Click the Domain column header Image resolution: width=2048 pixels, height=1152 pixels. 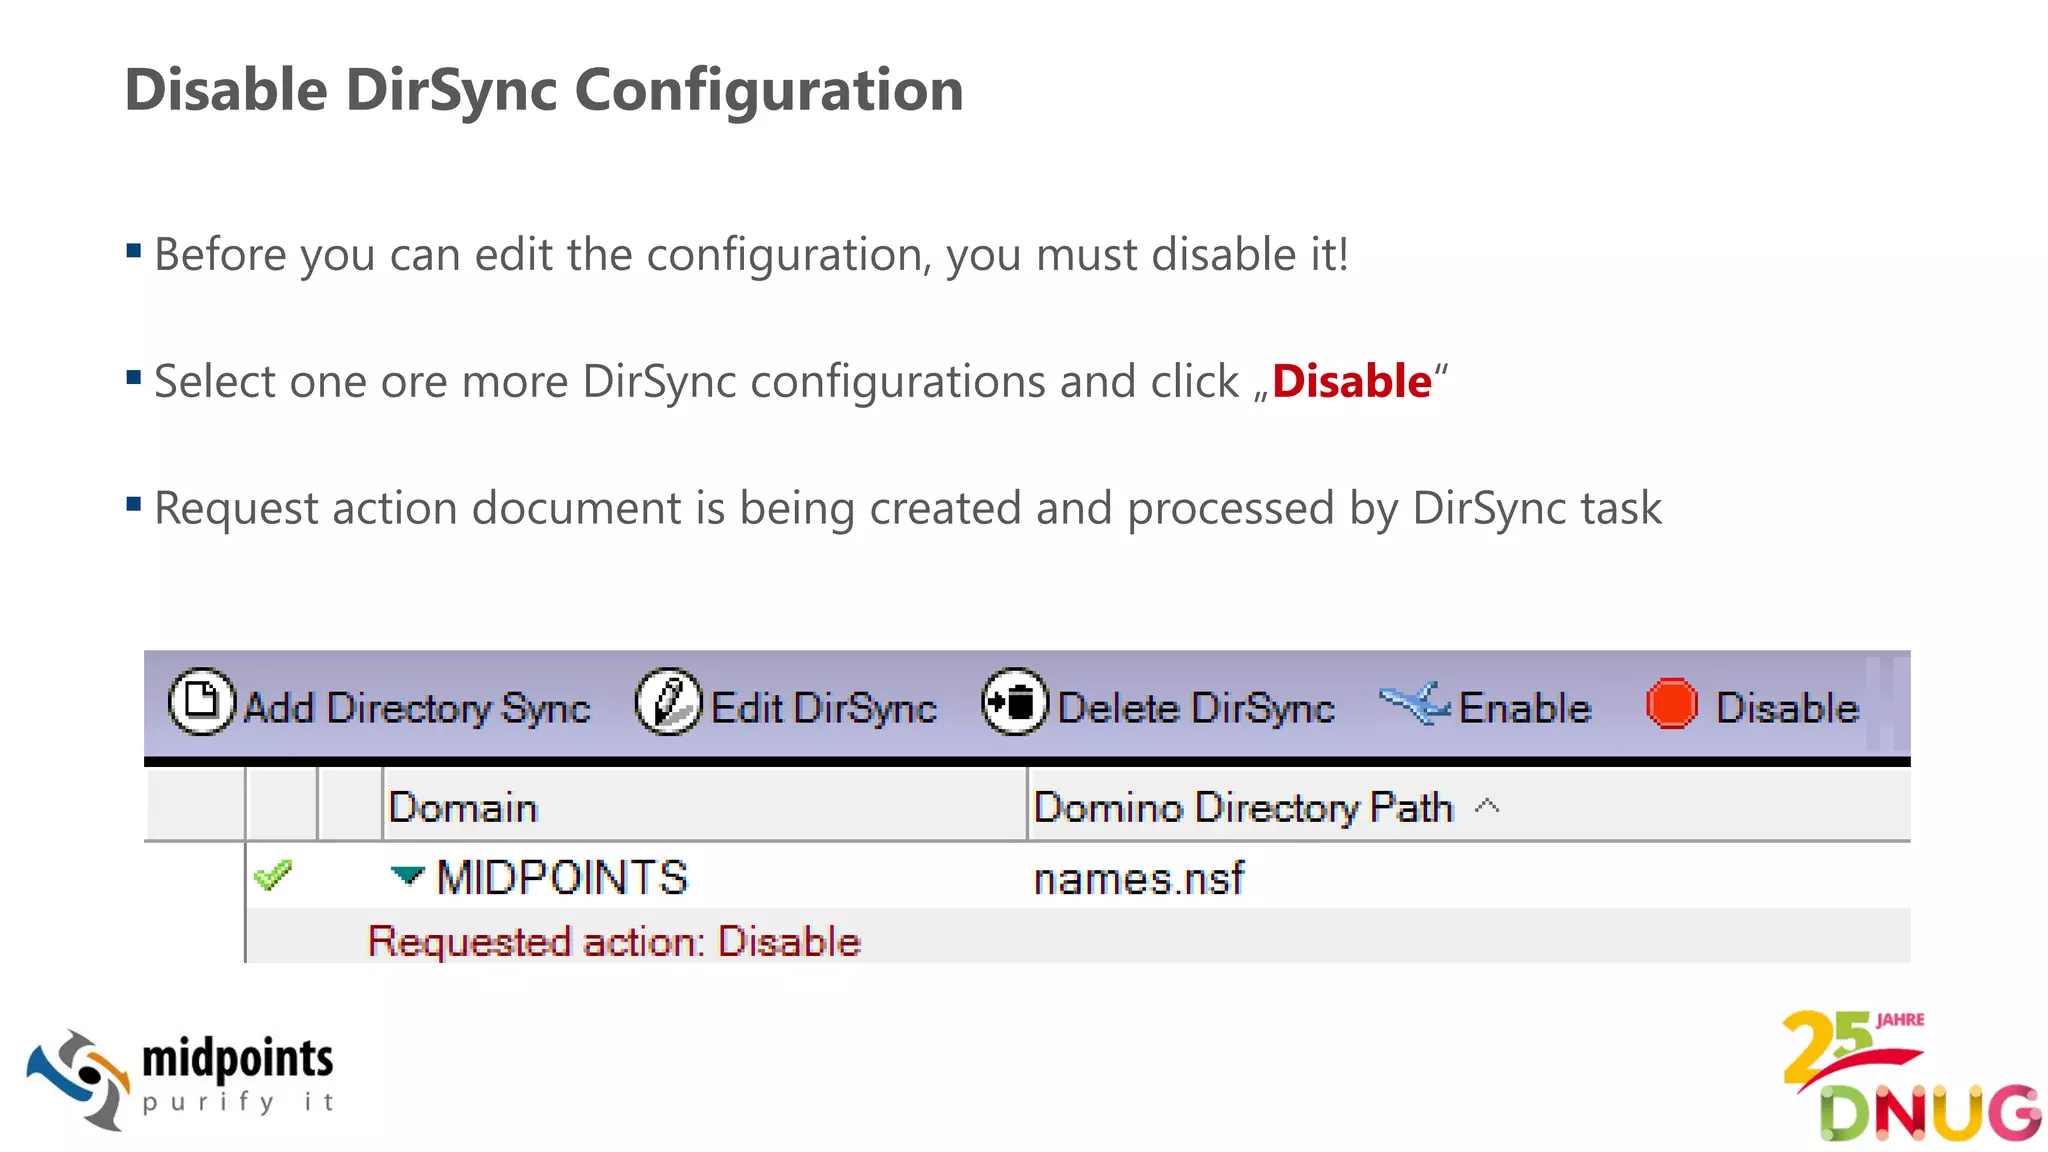705,806
